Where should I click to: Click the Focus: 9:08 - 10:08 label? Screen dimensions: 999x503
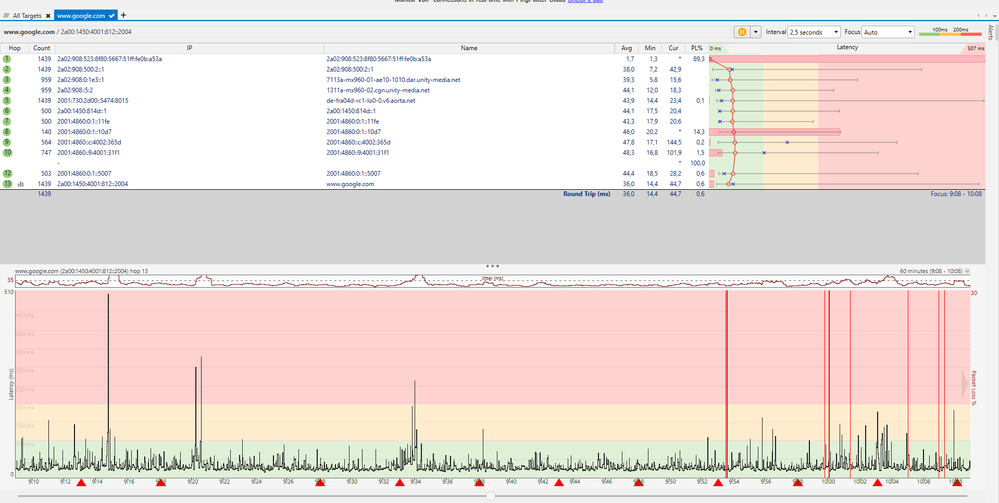(x=958, y=193)
